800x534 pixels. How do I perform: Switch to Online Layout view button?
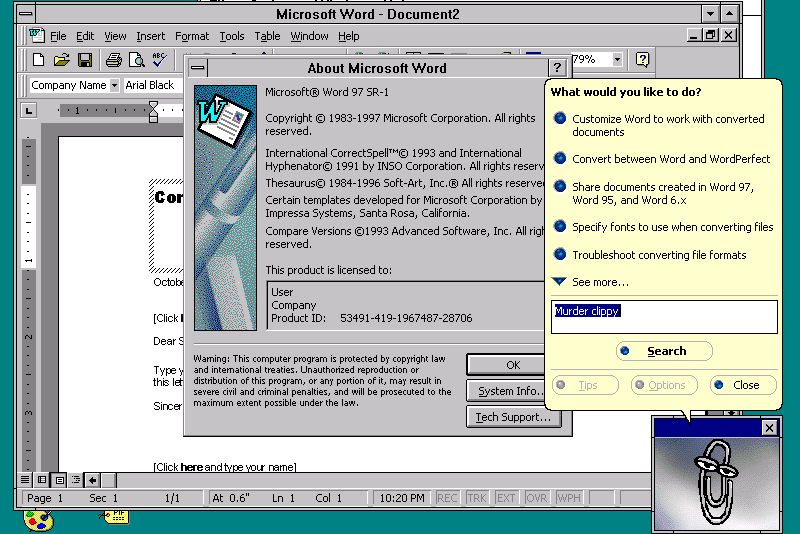[x=42, y=479]
